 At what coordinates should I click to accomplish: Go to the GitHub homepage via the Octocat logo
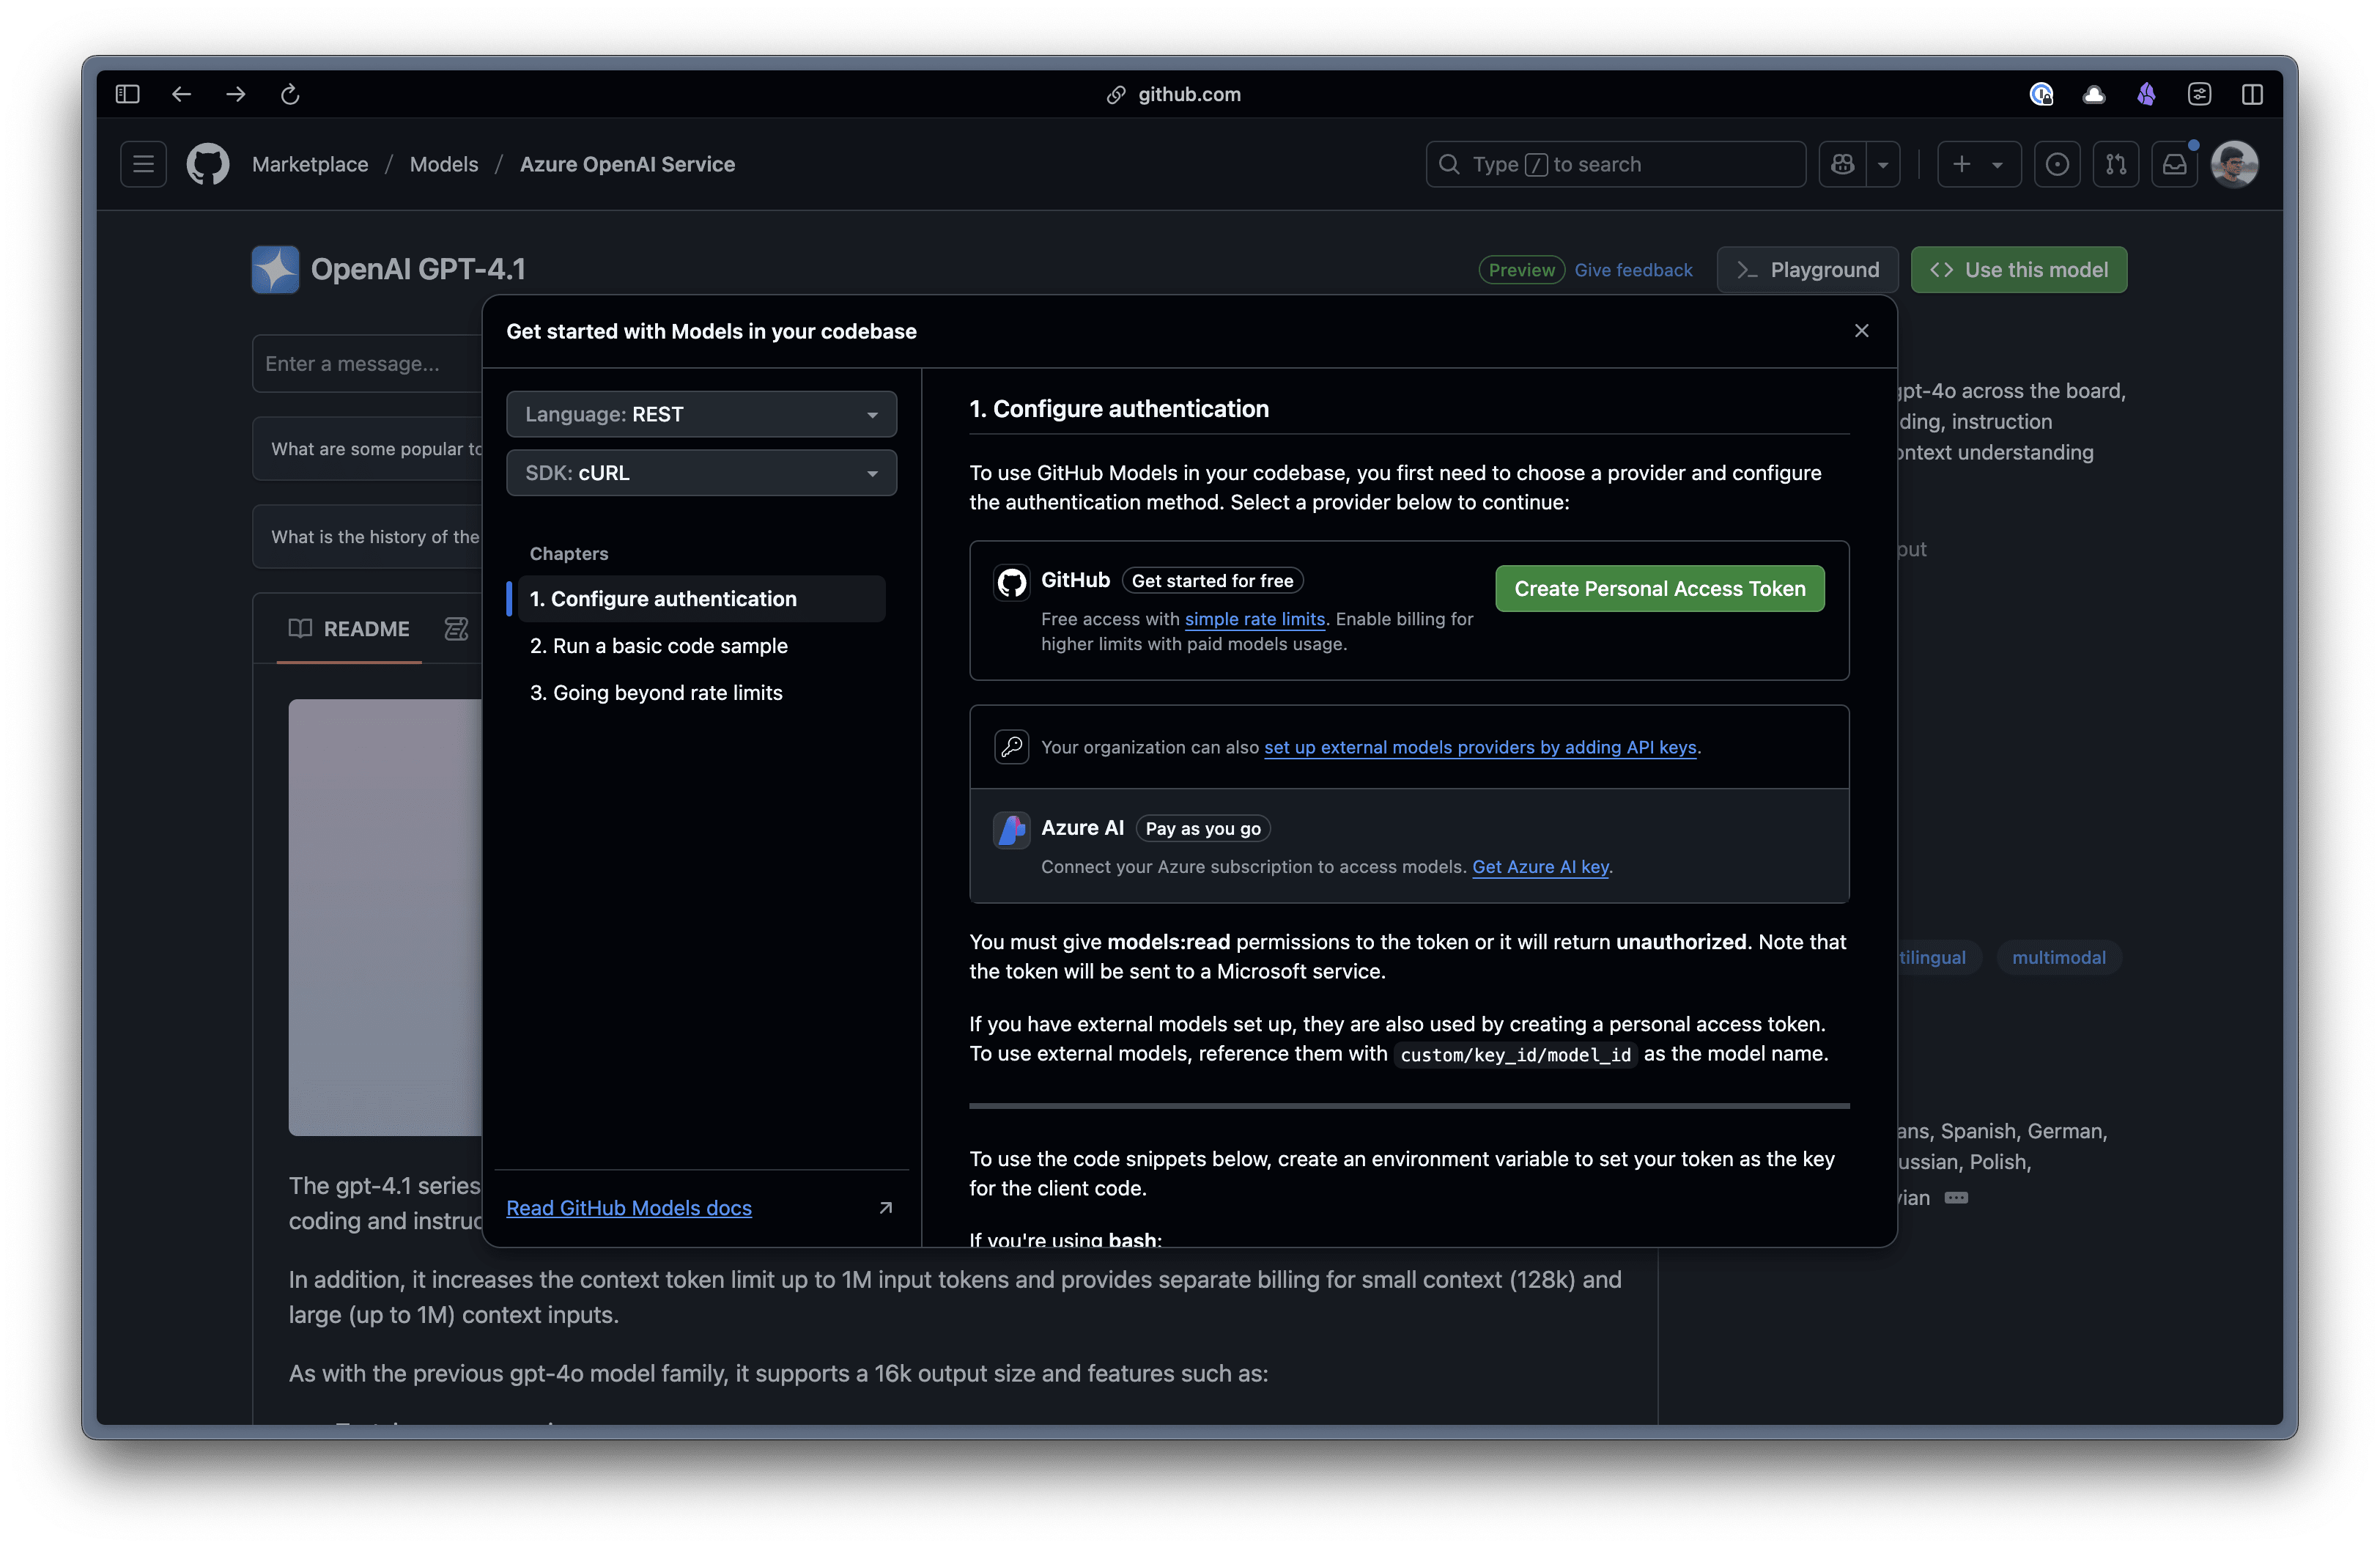pyautogui.click(x=208, y=164)
